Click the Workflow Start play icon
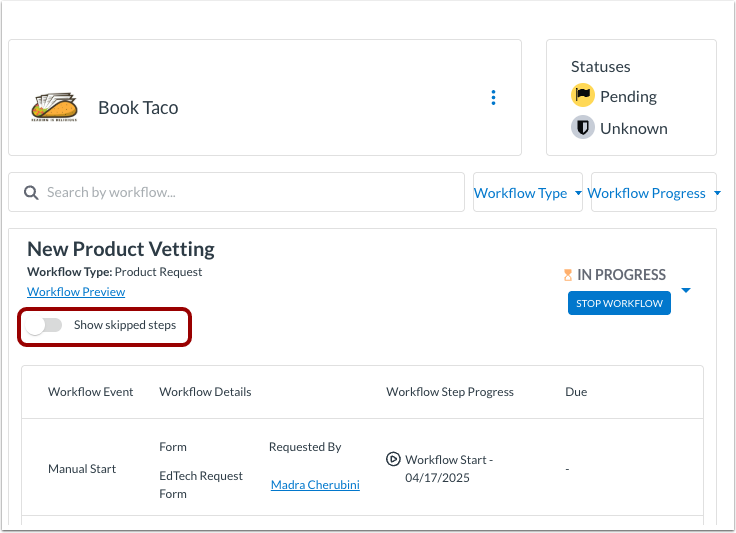Screen dimensions: 736x533 393,459
